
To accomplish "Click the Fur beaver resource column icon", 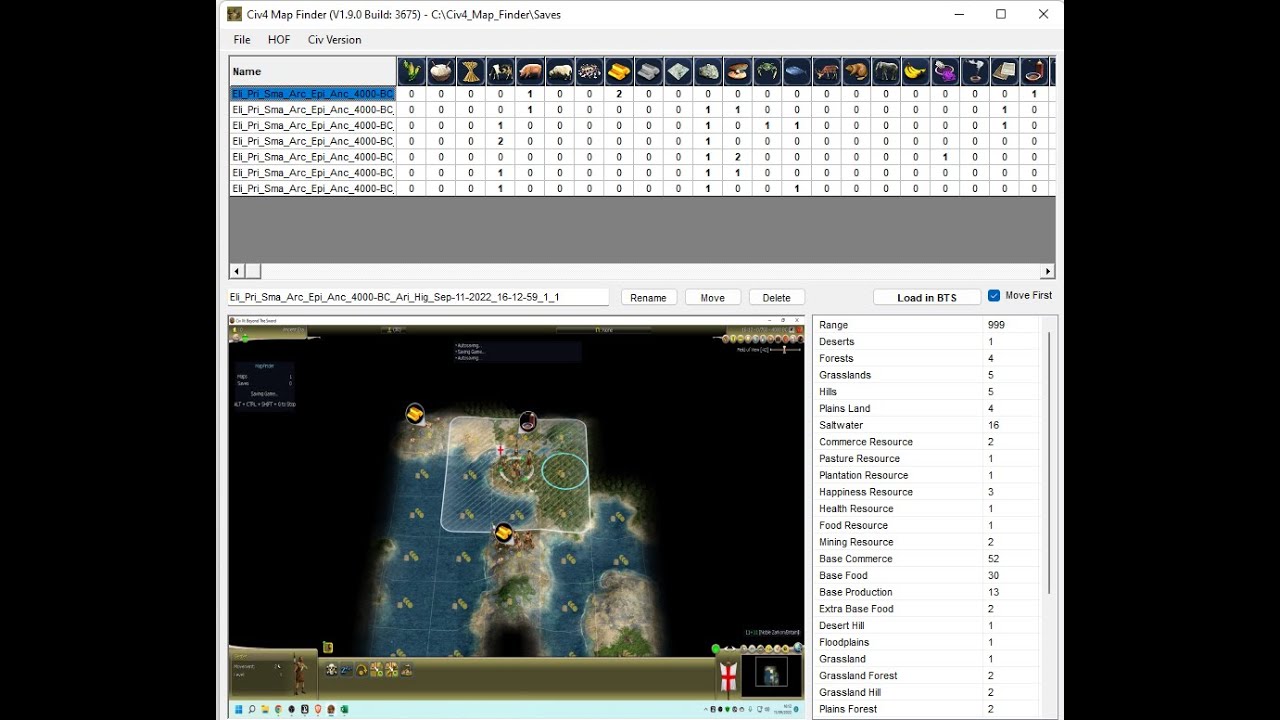I will point(856,71).
